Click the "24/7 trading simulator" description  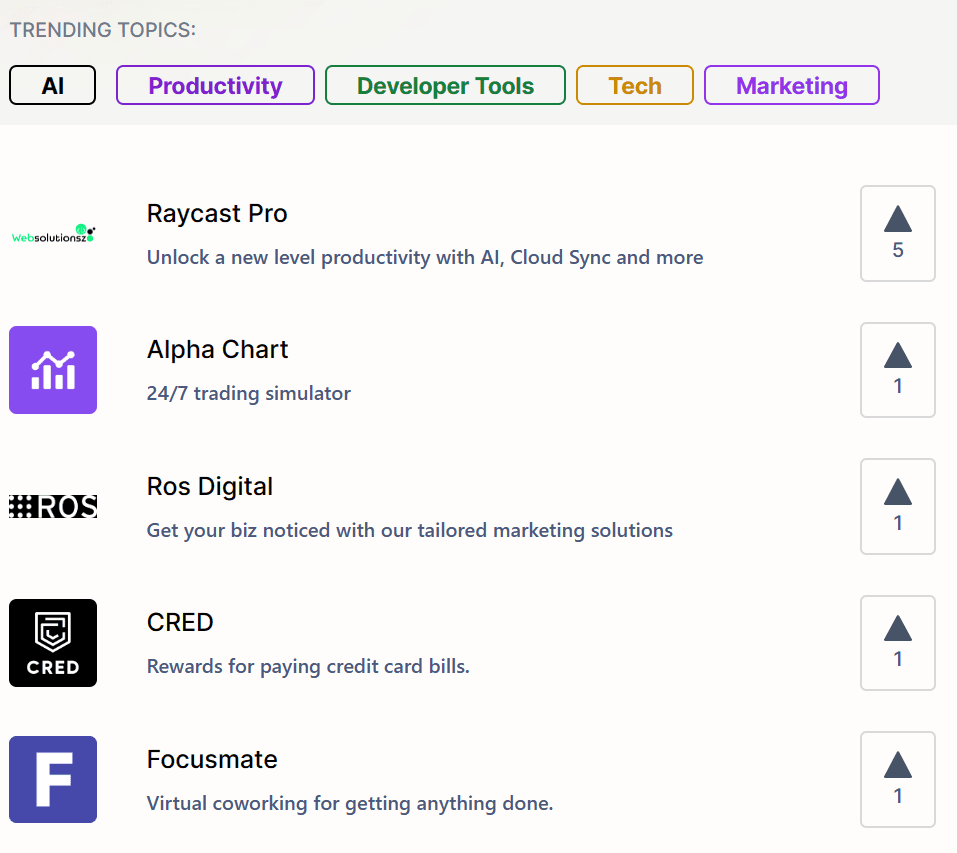click(249, 394)
